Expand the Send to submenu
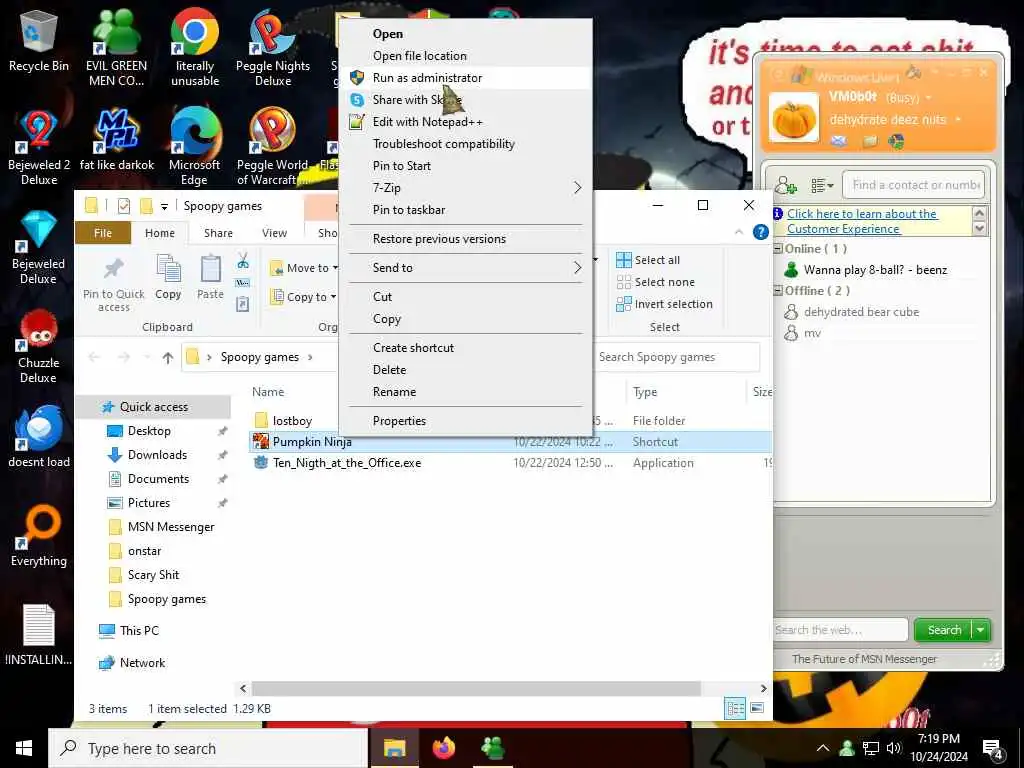 coord(466,268)
